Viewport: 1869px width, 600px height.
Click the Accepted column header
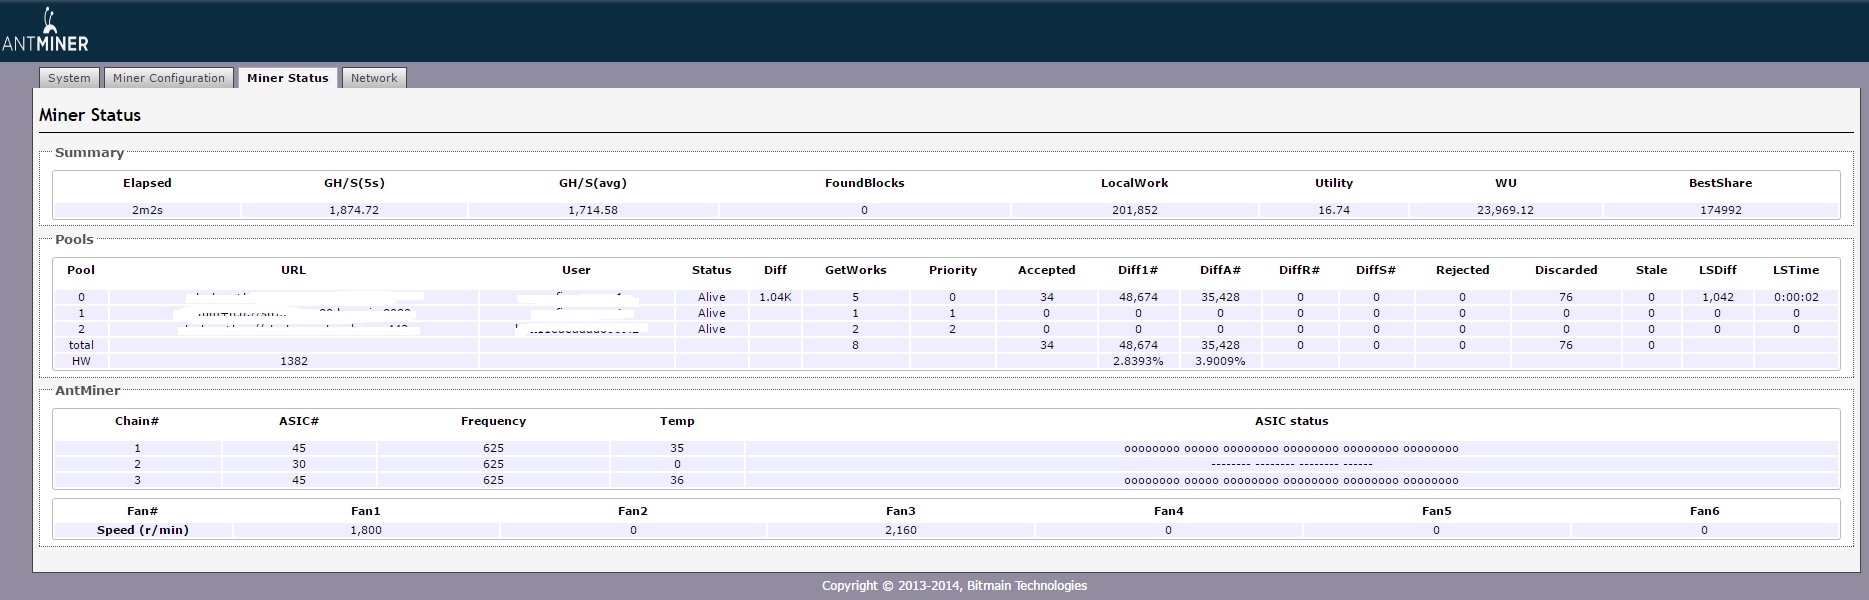[x=1046, y=270]
